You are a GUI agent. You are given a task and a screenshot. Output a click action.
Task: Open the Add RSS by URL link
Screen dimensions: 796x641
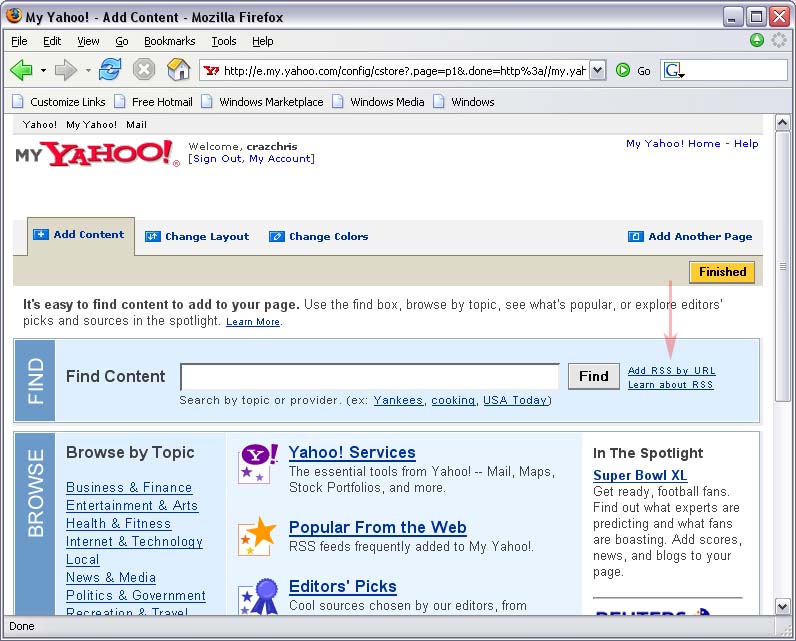pos(671,371)
